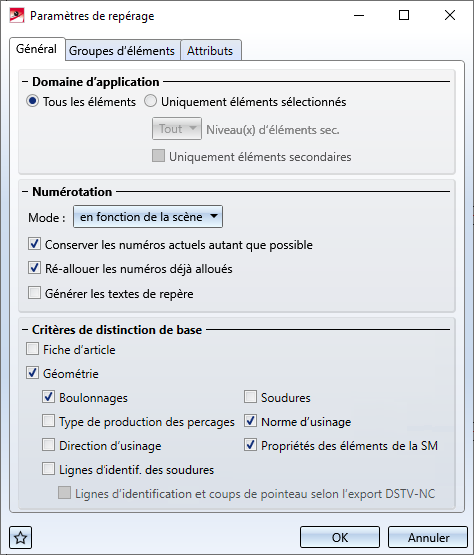The image size is (474, 555).
Task: Select Uniquement éléments sélectionnés radio button
Action: [150, 101]
